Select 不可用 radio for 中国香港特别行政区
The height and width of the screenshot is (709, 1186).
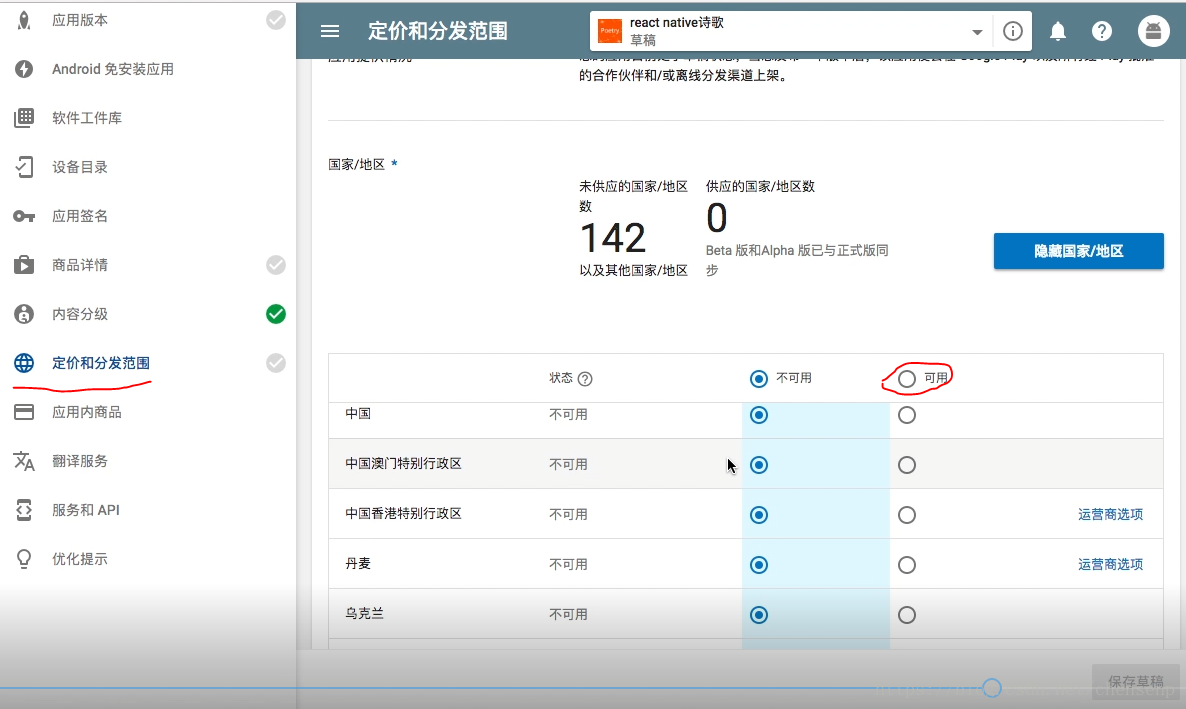coord(759,515)
